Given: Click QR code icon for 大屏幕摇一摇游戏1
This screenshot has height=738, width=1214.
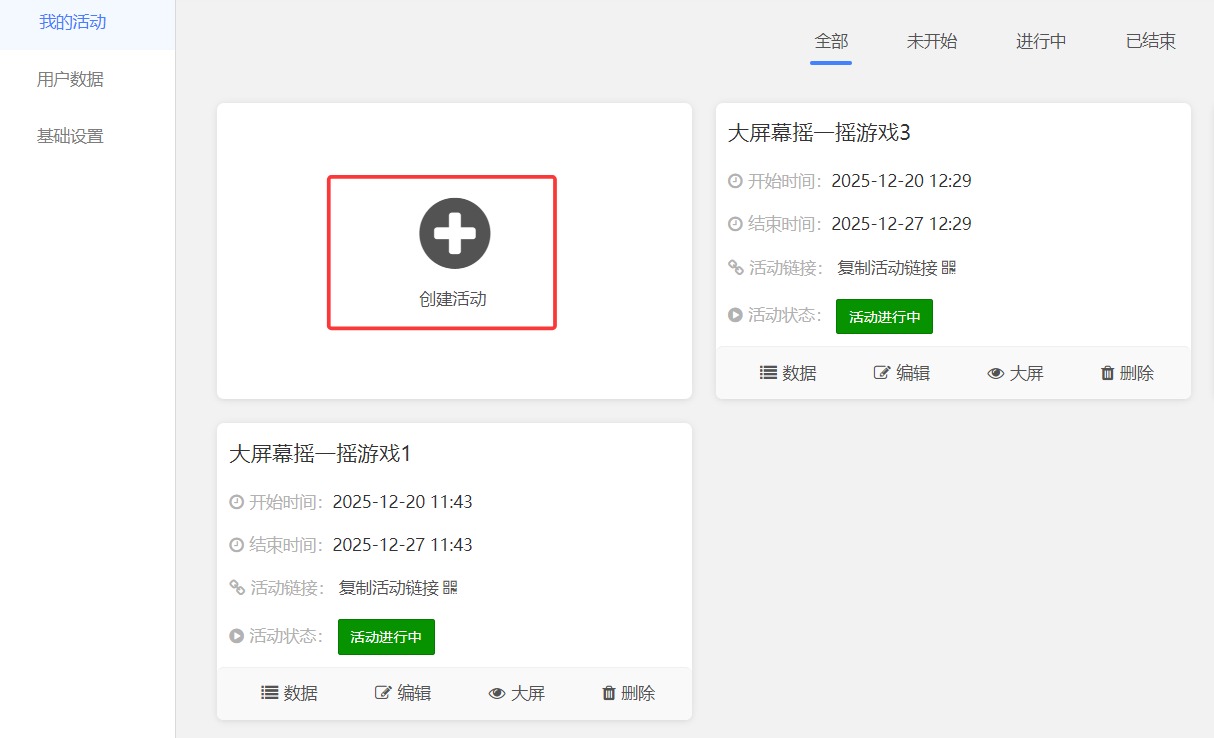Looking at the screenshot, I should (x=450, y=587).
